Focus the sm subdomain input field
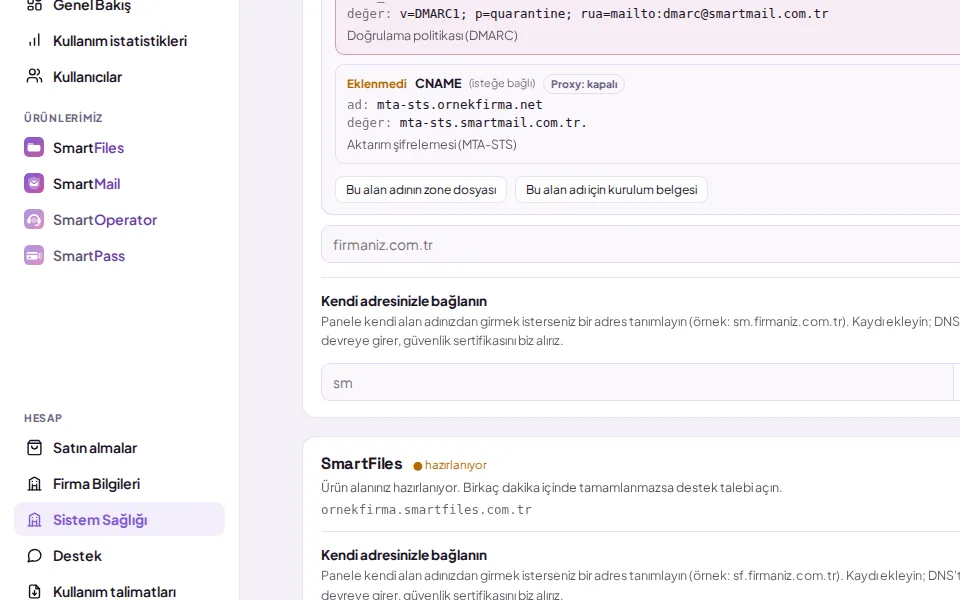The height and width of the screenshot is (600, 960). coord(637,383)
